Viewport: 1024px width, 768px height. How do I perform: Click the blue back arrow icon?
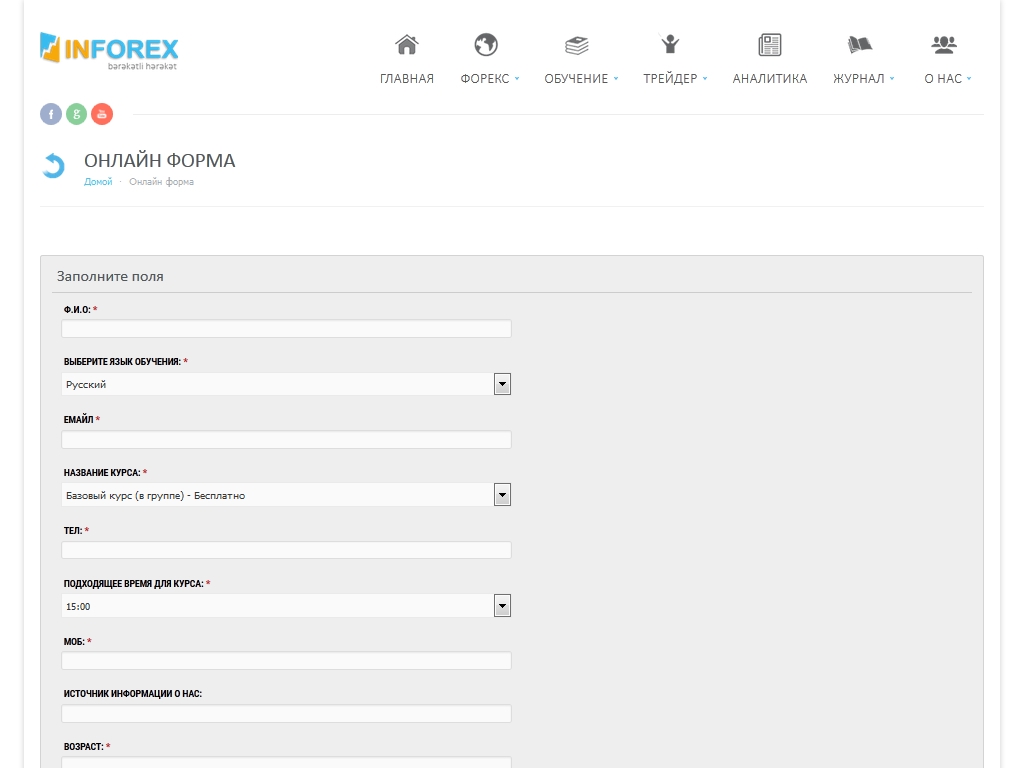53,166
